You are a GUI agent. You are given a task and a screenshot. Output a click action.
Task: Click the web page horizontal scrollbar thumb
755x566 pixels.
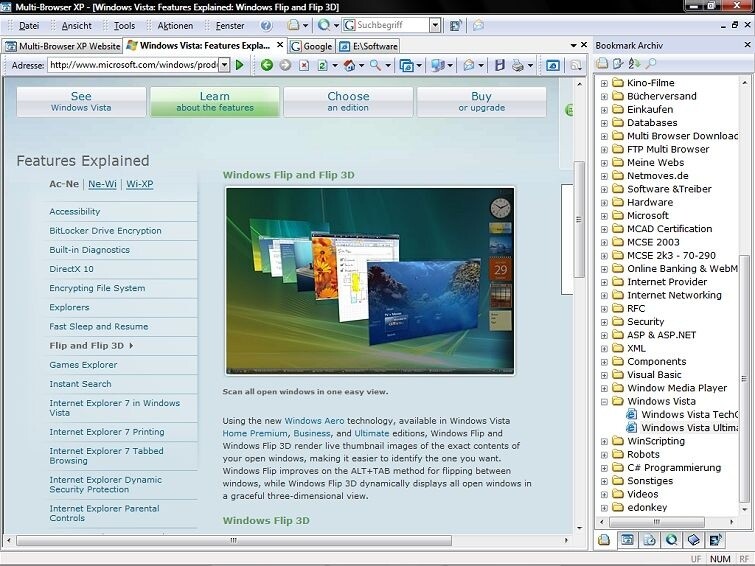(x=234, y=540)
